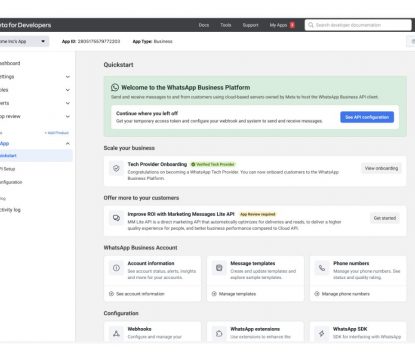Click the WhatsApp extensions card icon
This screenshot has width=415, height=360.
[219, 333]
